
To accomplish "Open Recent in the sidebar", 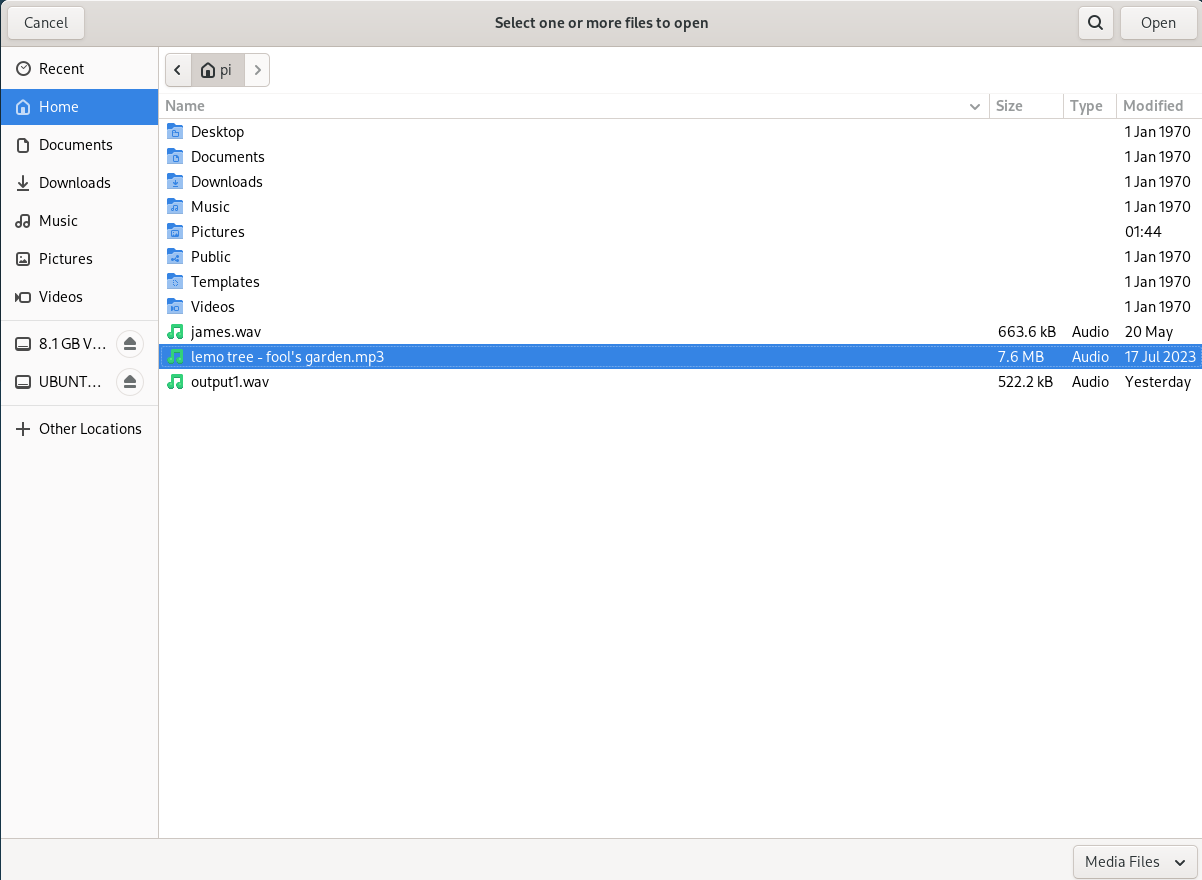I will (x=61, y=69).
